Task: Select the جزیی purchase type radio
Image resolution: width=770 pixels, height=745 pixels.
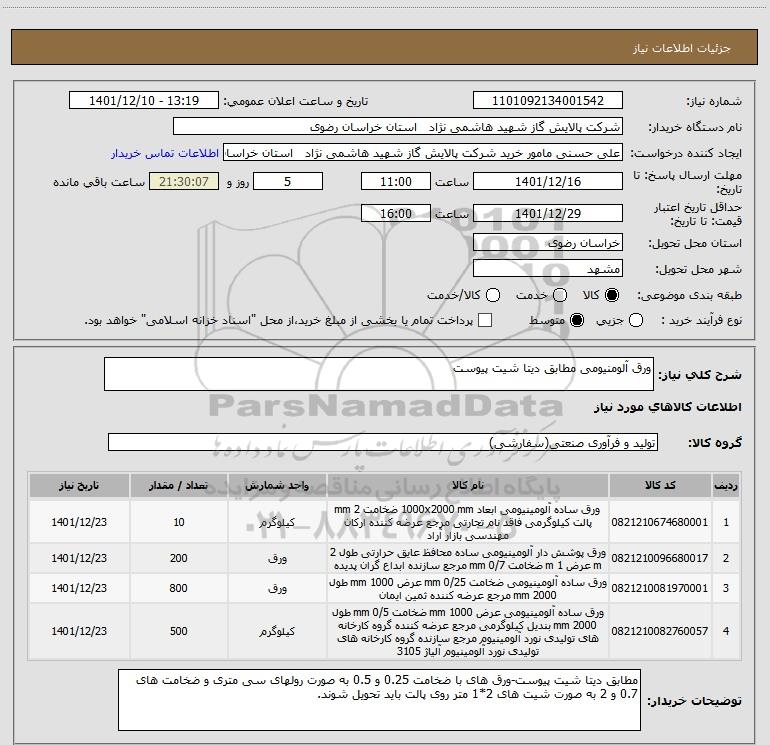Action: pyautogui.click(x=636, y=320)
